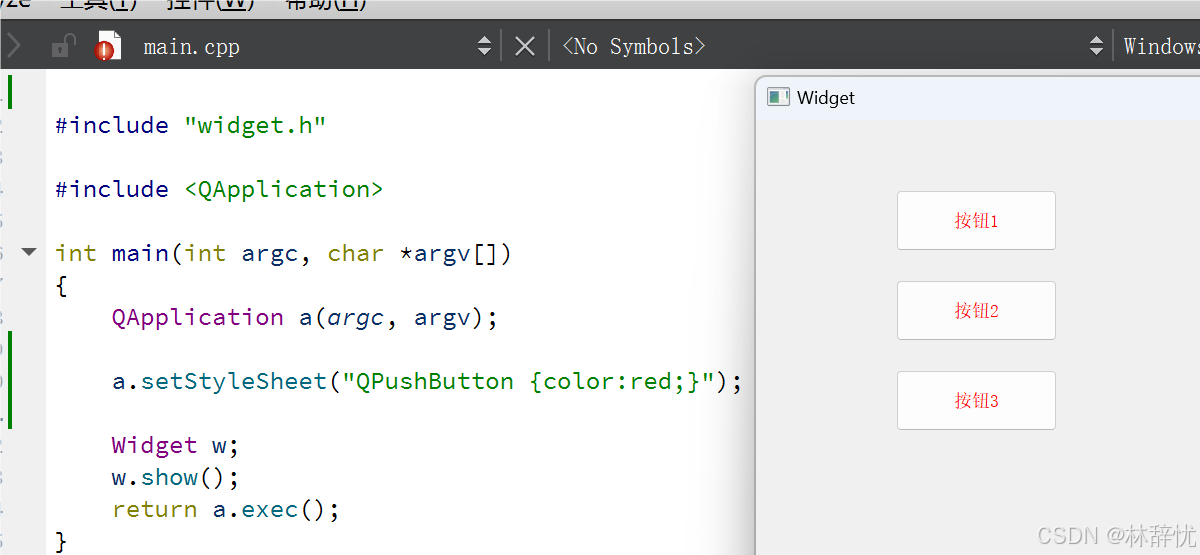Click the Widget window title icon
Image resolution: width=1200 pixels, height=555 pixels.
[x=778, y=97]
